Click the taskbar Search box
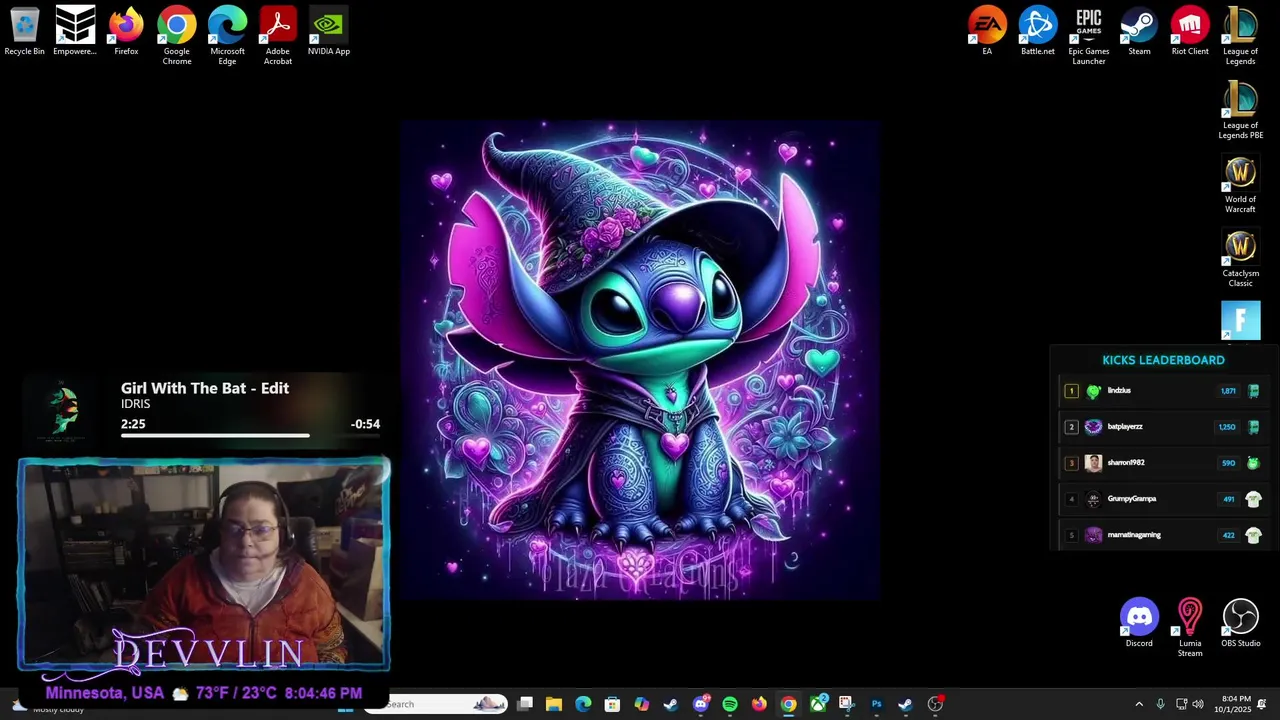The height and width of the screenshot is (720, 1280). pos(436,704)
